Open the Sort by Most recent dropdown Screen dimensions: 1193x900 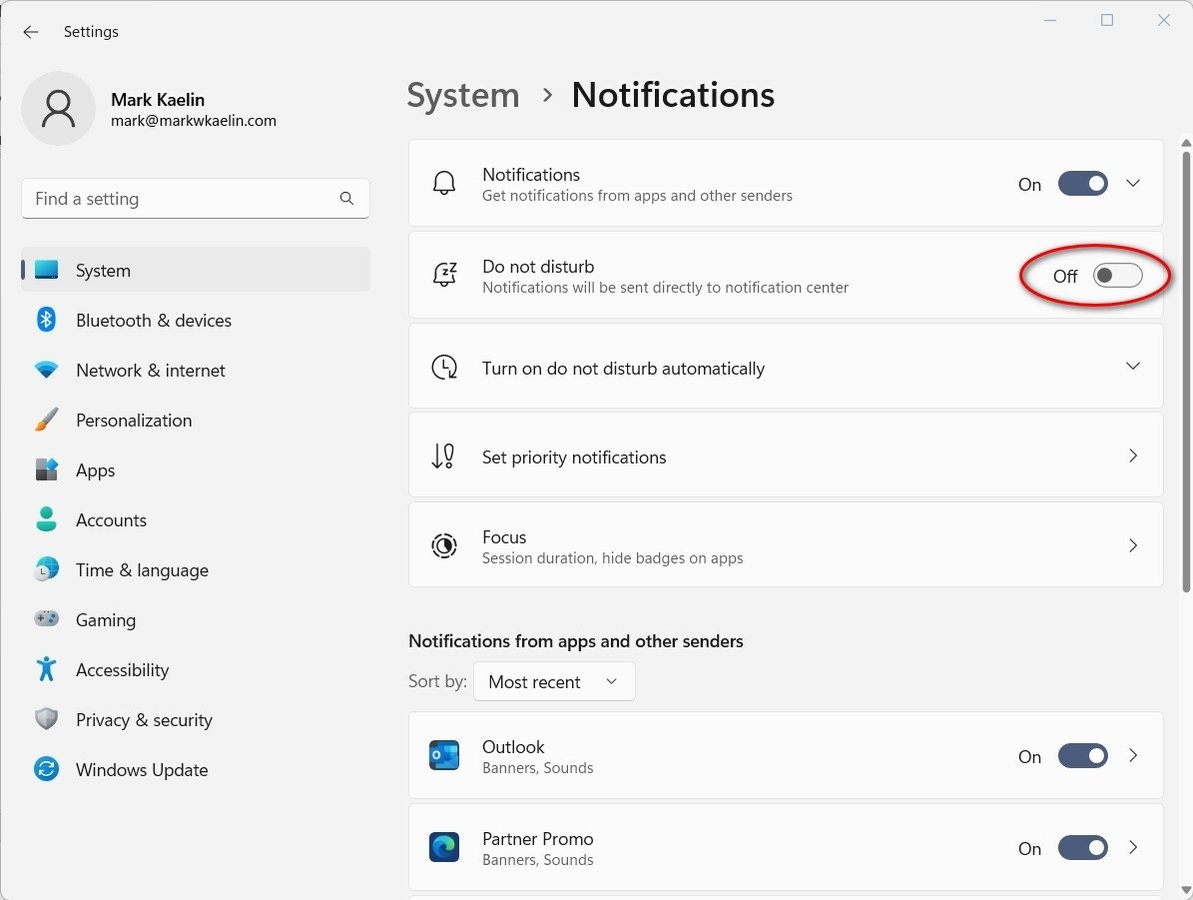(554, 681)
